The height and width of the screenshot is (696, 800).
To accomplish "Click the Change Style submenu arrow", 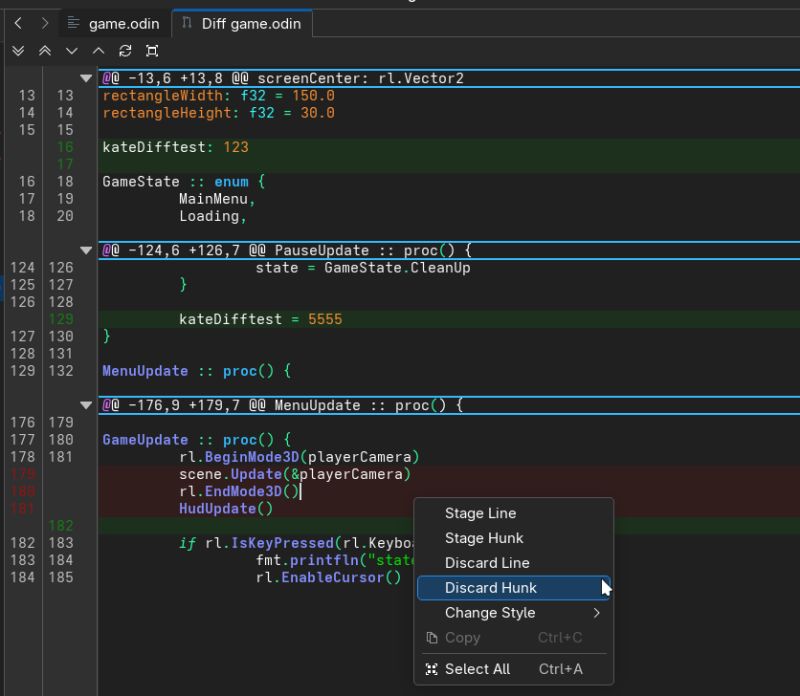I will pyautogui.click(x=596, y=613).
